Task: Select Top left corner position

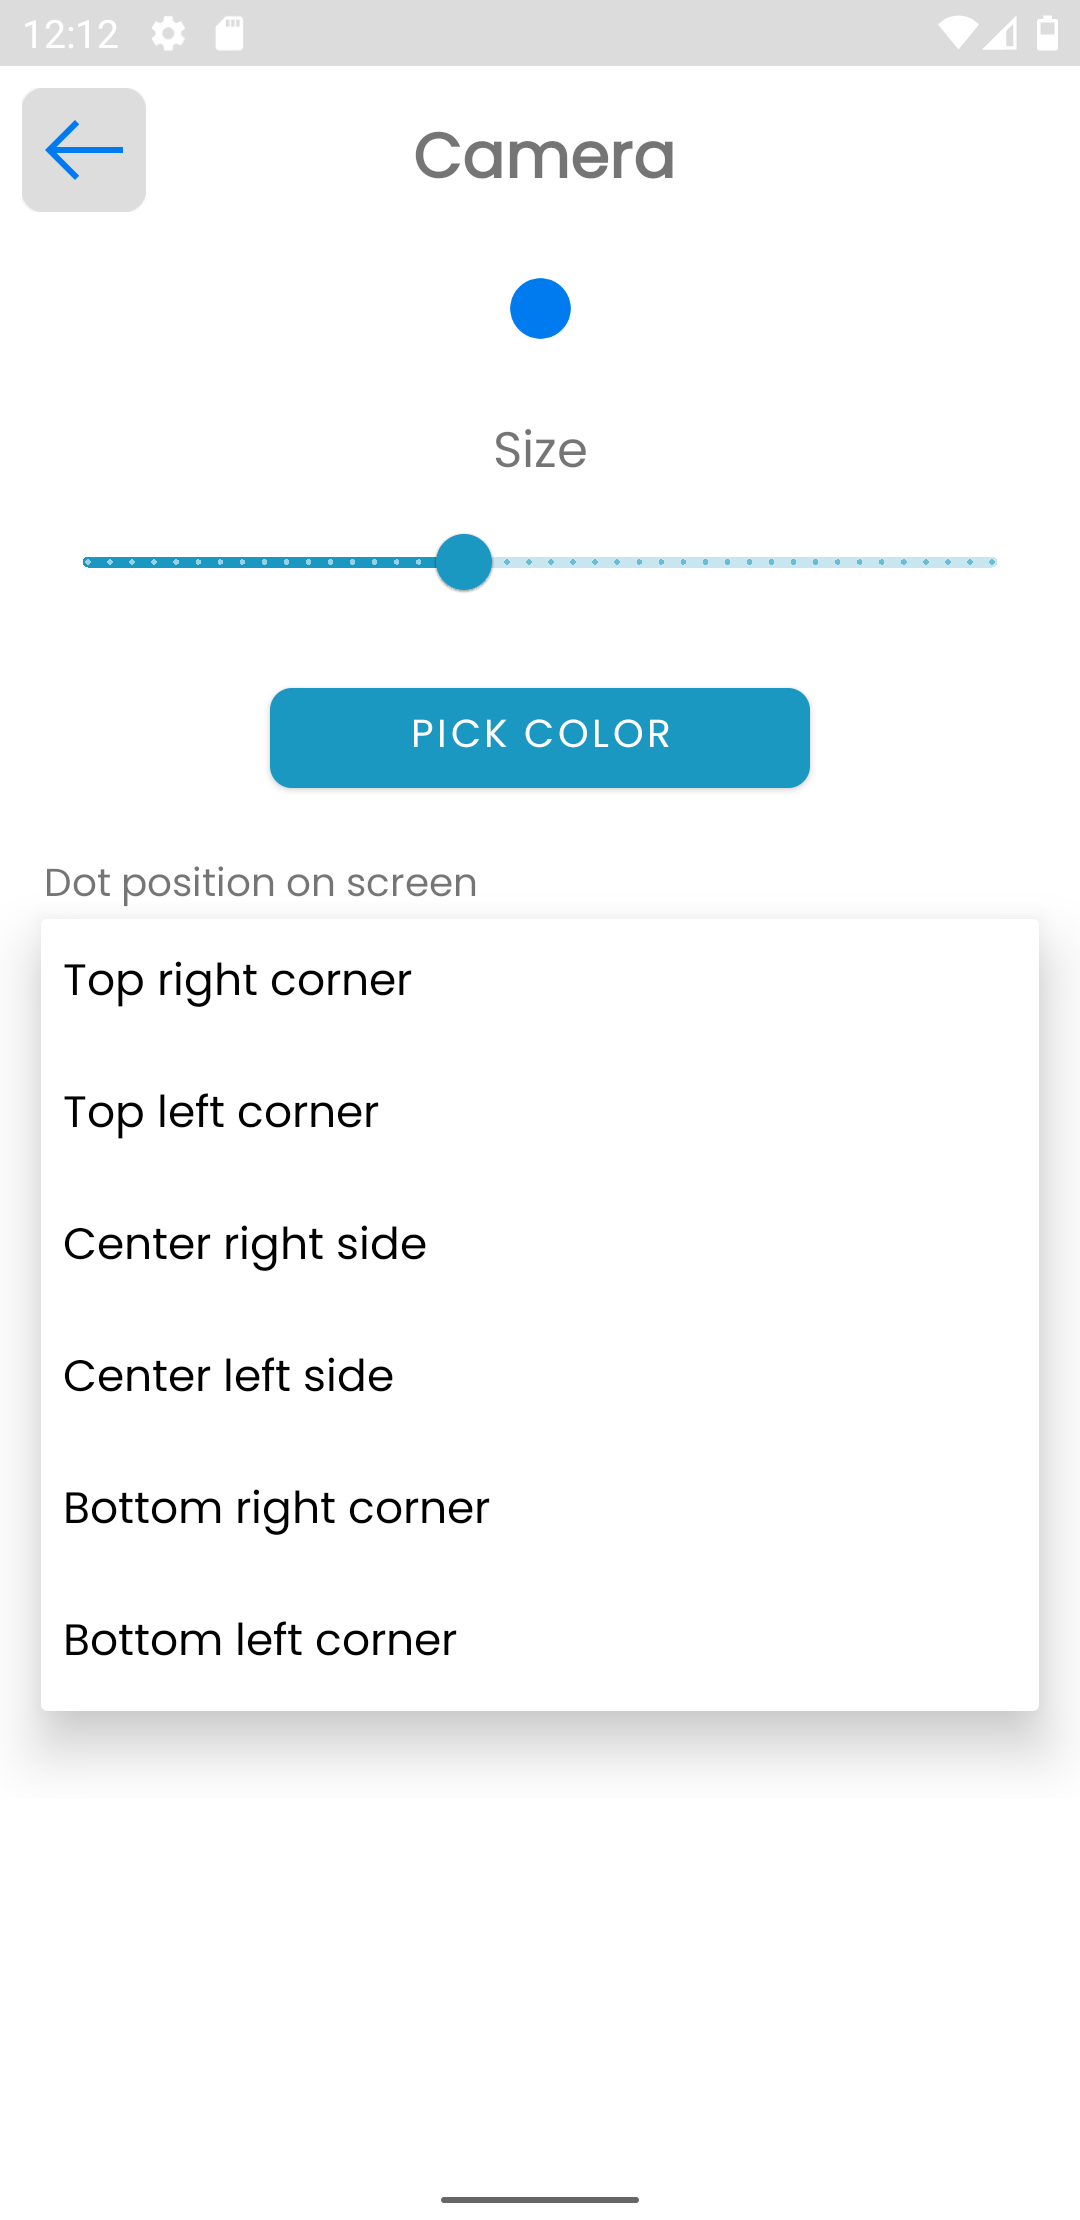Action: (221, 1112)
